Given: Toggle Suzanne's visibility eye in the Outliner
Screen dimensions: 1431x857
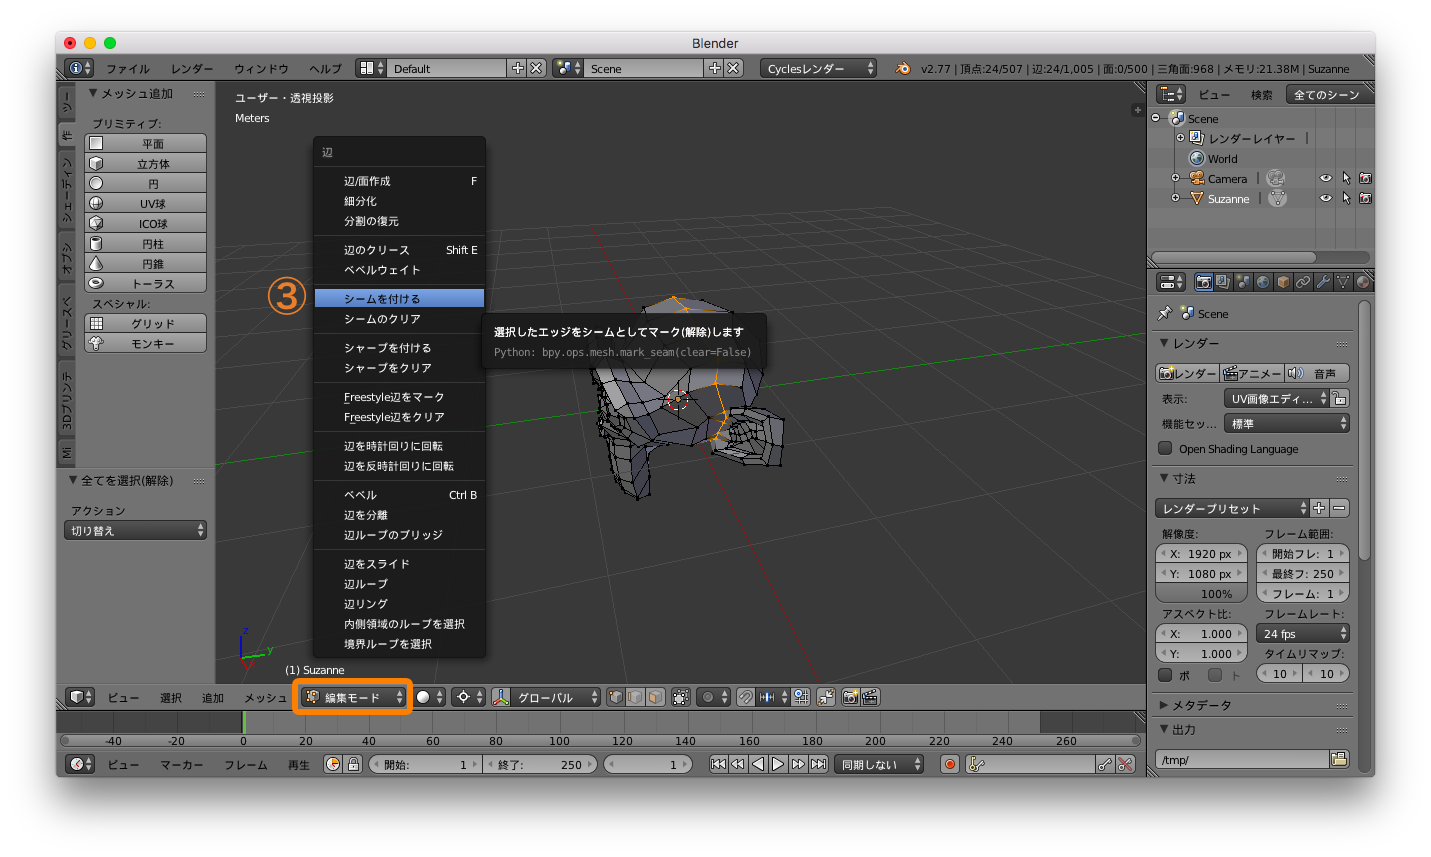Looking at the screenshot, I should pyautogui.click(x=1325, y=198).
